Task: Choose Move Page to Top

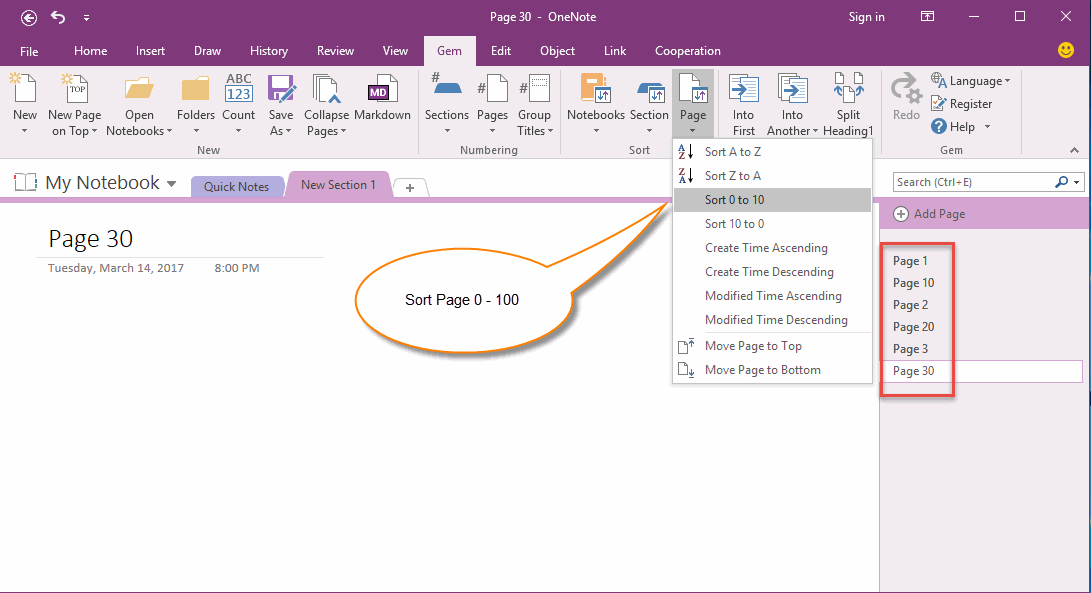Action: point(772,346)
